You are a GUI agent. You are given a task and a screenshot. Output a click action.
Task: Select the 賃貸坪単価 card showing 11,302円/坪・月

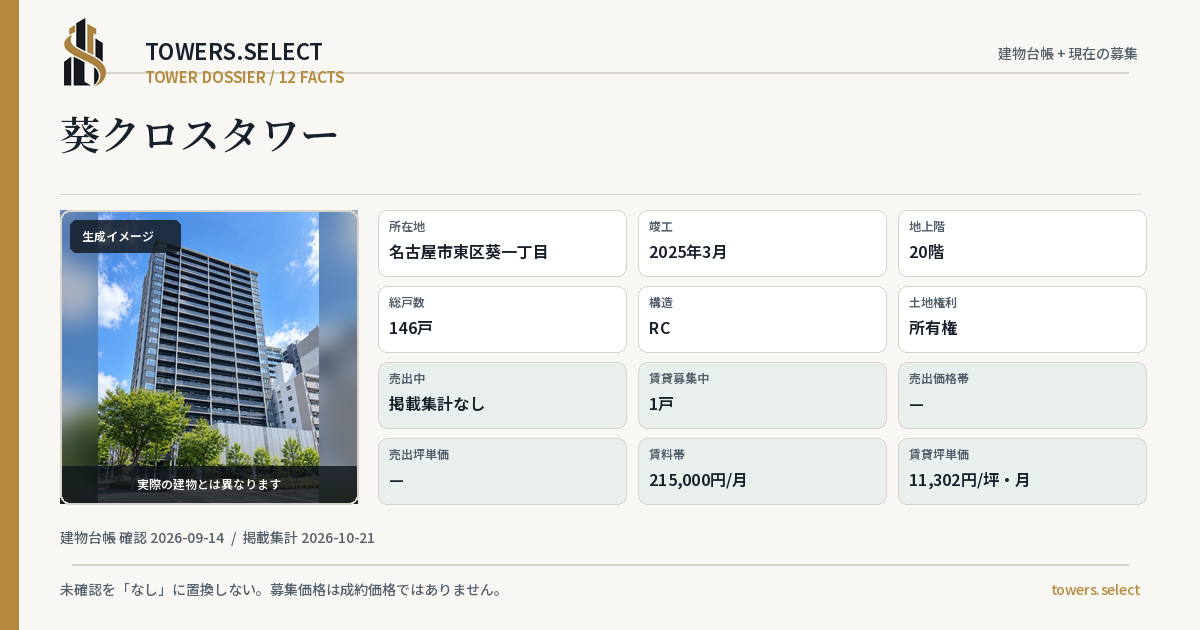(x=1022, y=471)
